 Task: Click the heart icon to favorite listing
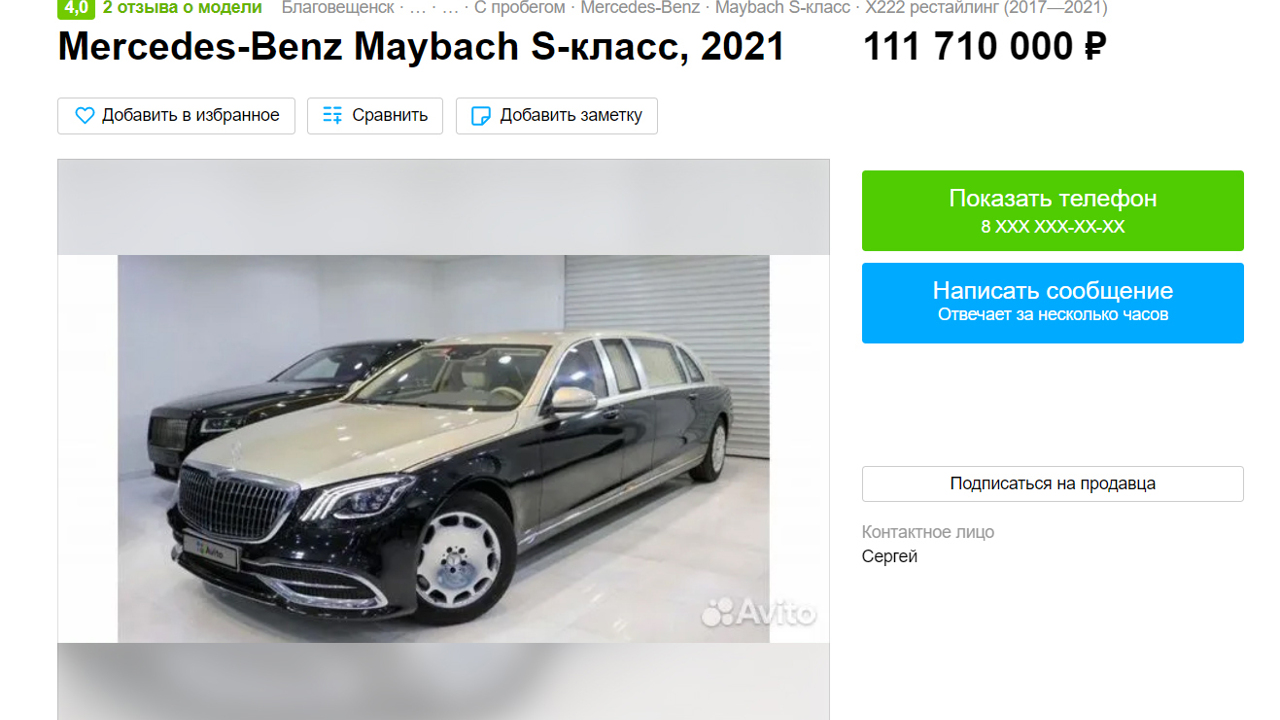pos(85,116)
